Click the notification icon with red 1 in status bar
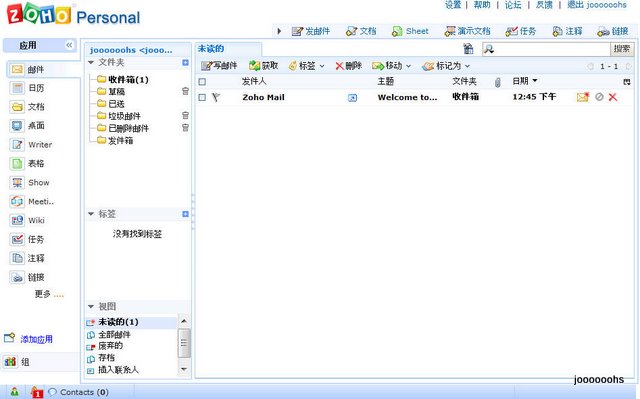 [x=37, y=392]
